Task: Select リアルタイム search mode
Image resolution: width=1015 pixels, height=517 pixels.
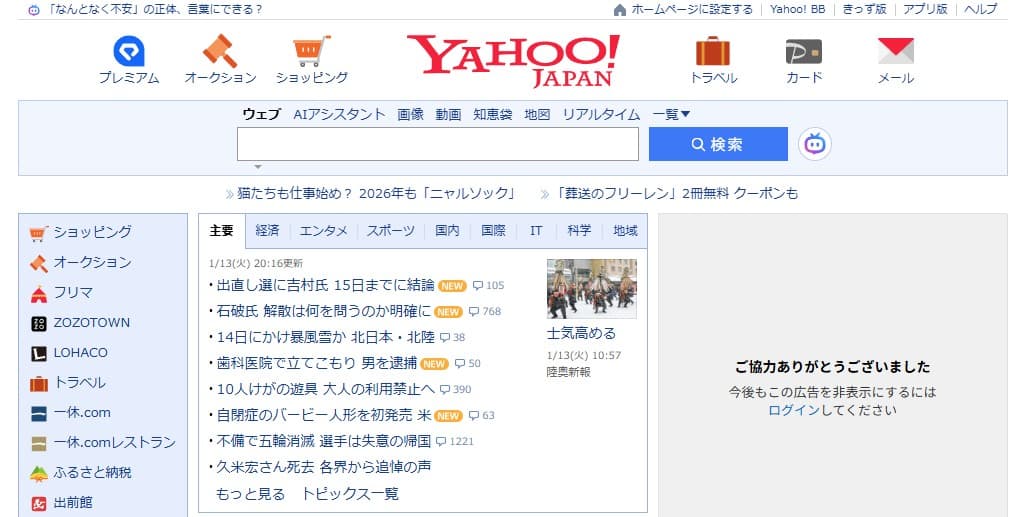Action: coord(601,115)
